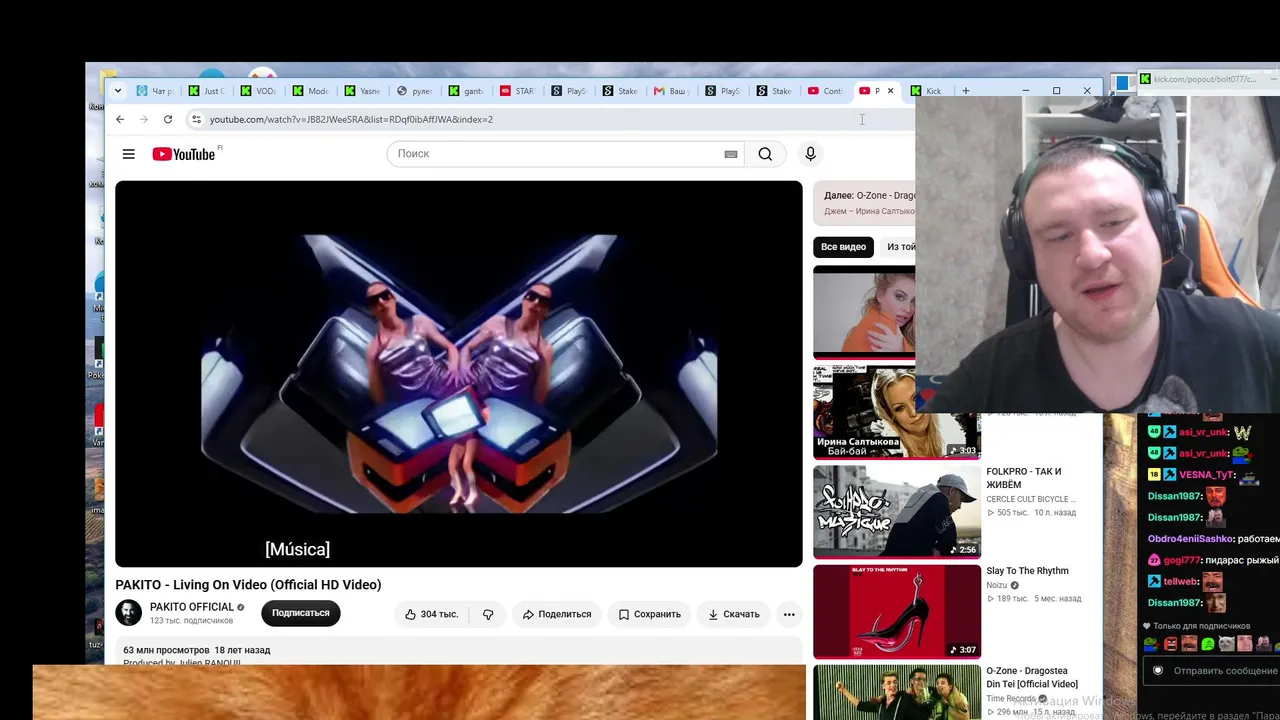Screen dimensions: 1280x720
Task: Switch to the Conti YouTube tab
Action: coord(827,91)
